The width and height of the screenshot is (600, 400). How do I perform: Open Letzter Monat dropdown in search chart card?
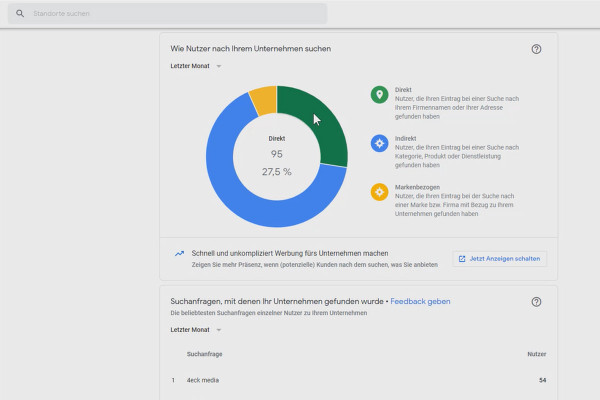196,66
